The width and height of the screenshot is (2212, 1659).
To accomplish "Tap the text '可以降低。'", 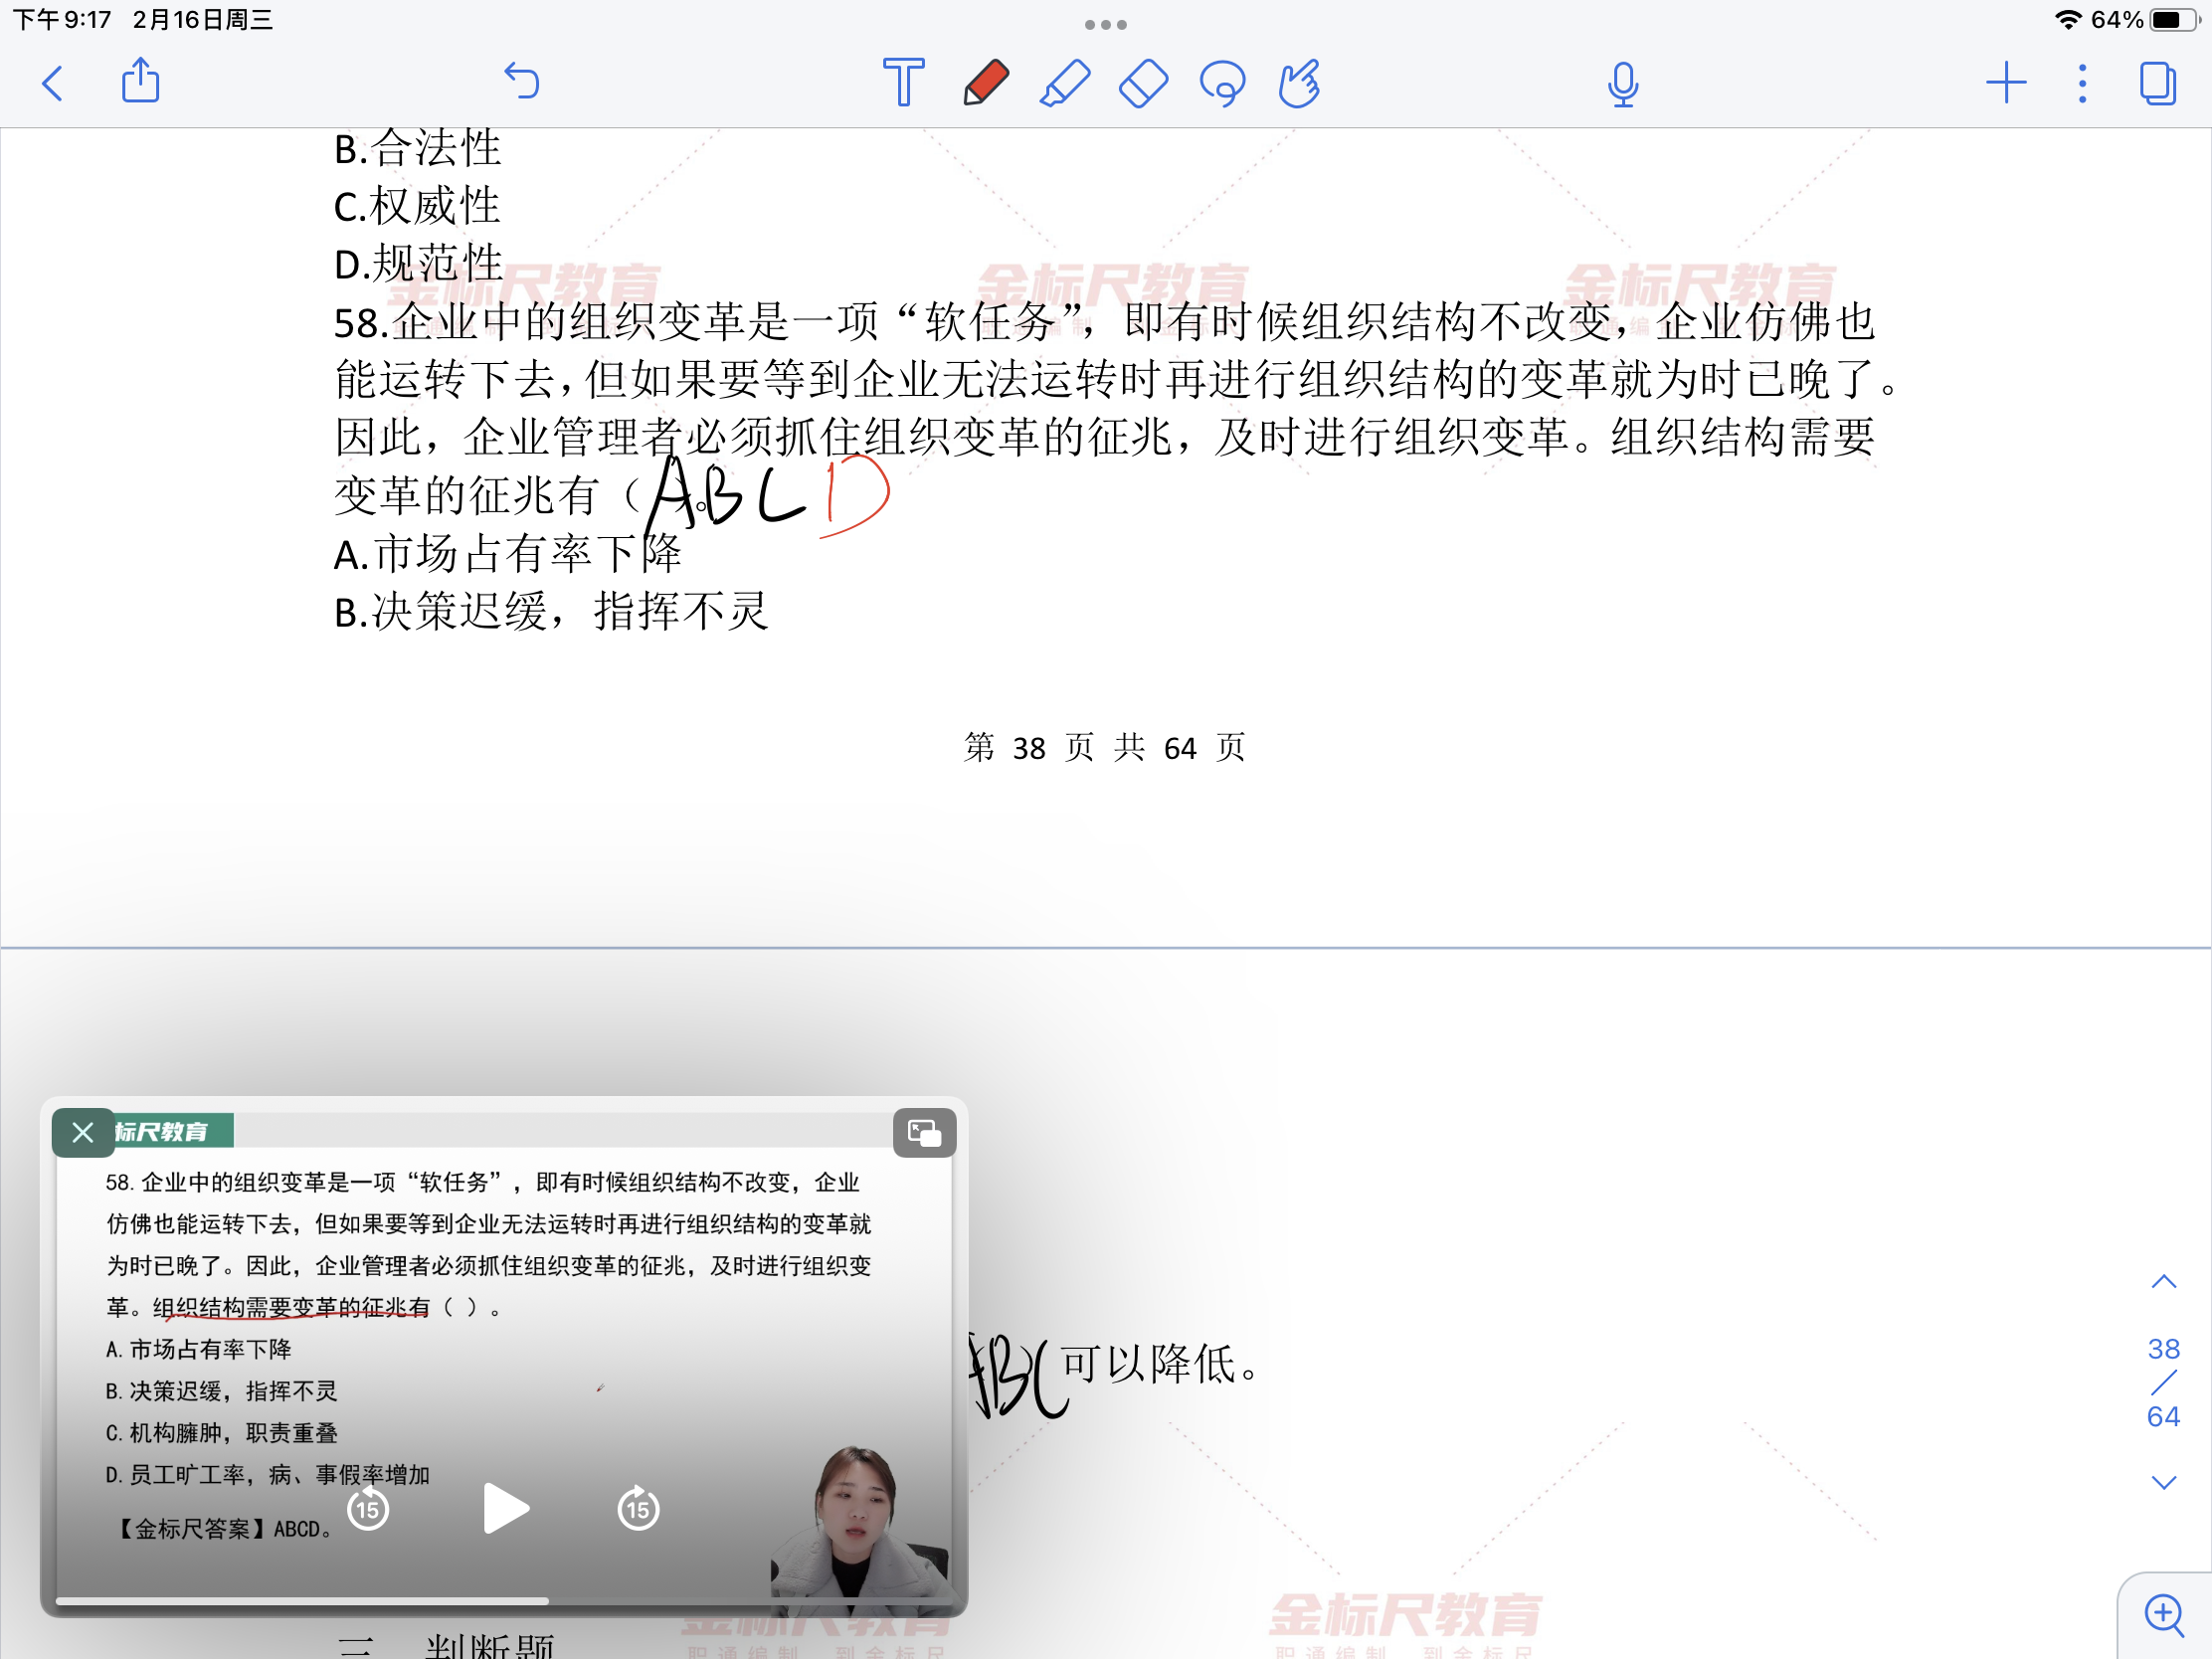I will [1160, 1364].
